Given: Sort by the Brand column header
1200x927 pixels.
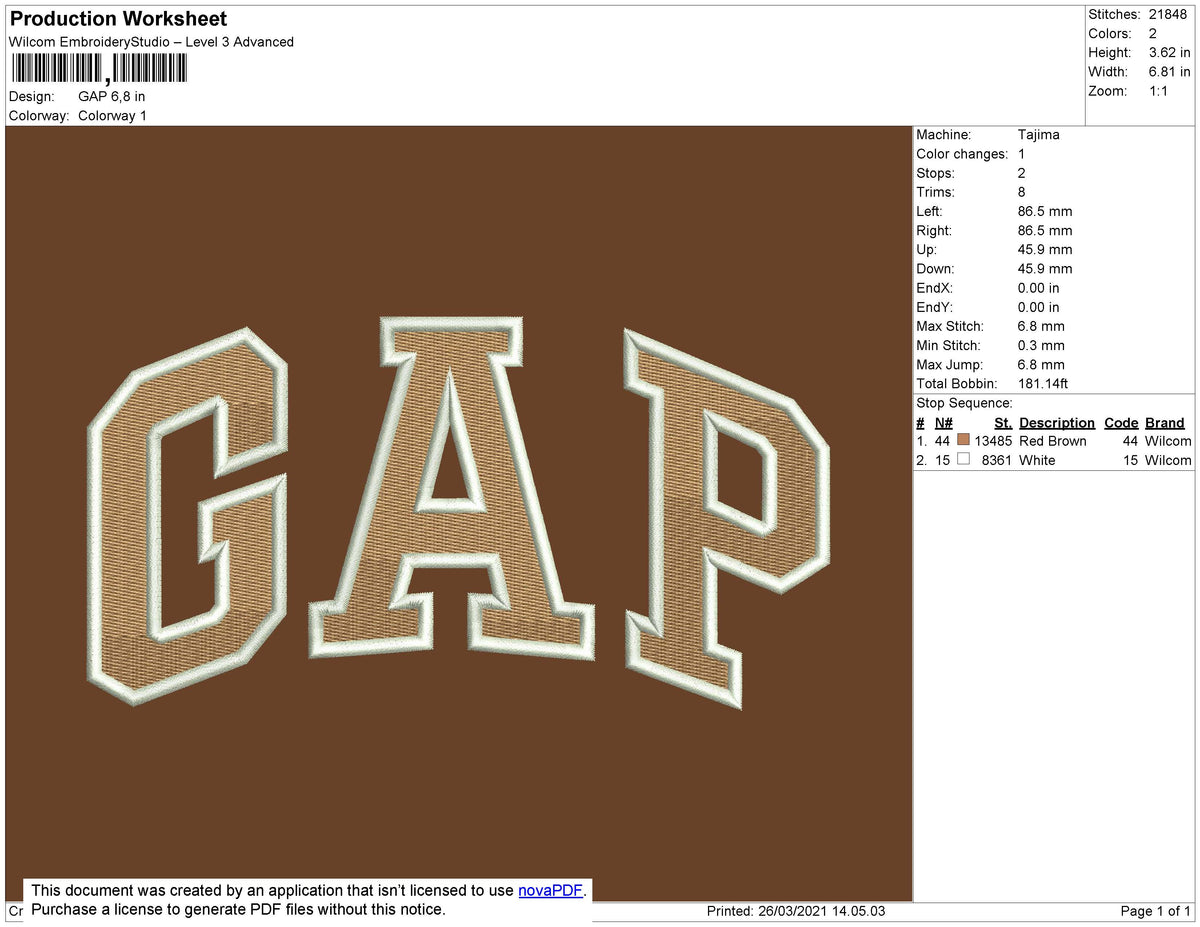Looking at the screenshot, I should [x=1165, y=422].
